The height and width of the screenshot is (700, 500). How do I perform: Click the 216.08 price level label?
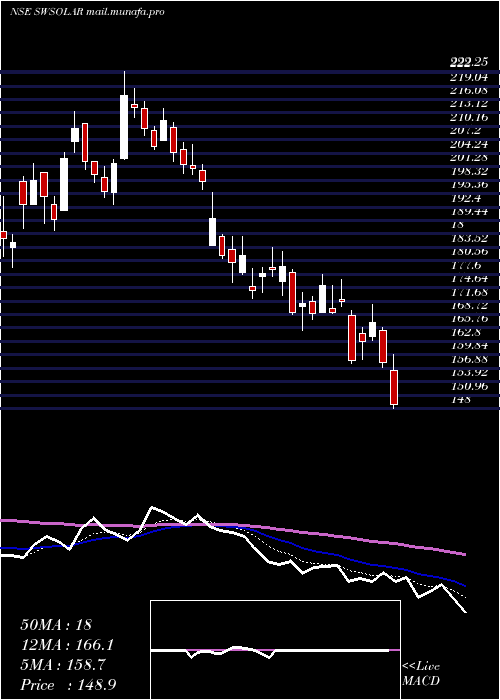469,91
